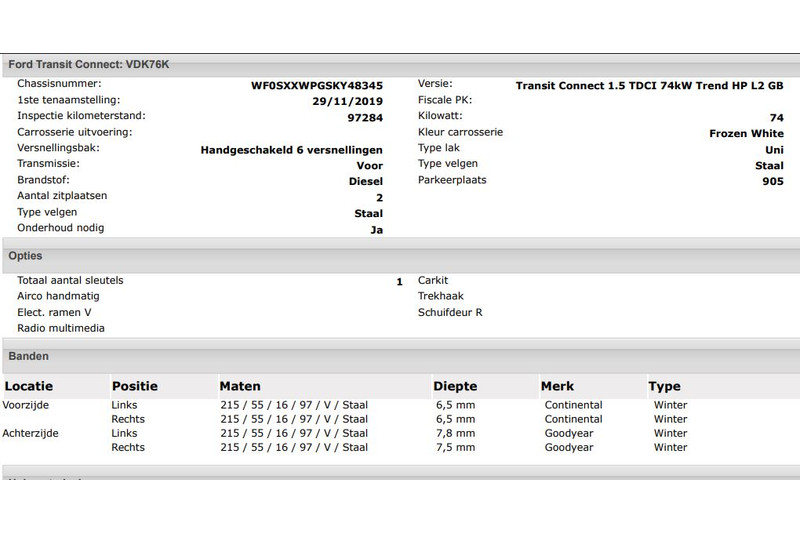Click the Parkeerplaats value 905

point(772,181)
